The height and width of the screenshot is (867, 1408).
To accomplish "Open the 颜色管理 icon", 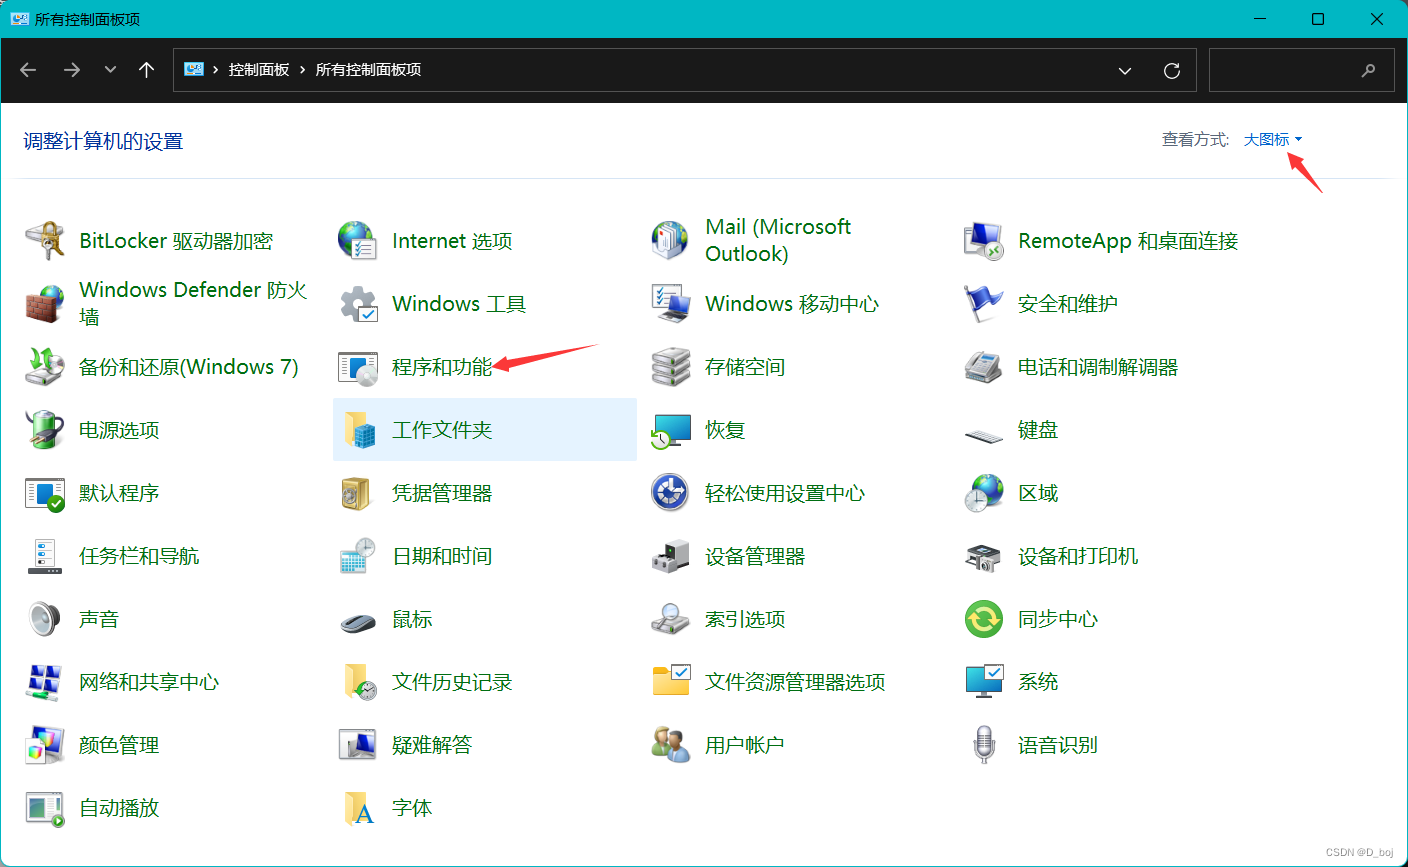I will coord(44,745).
